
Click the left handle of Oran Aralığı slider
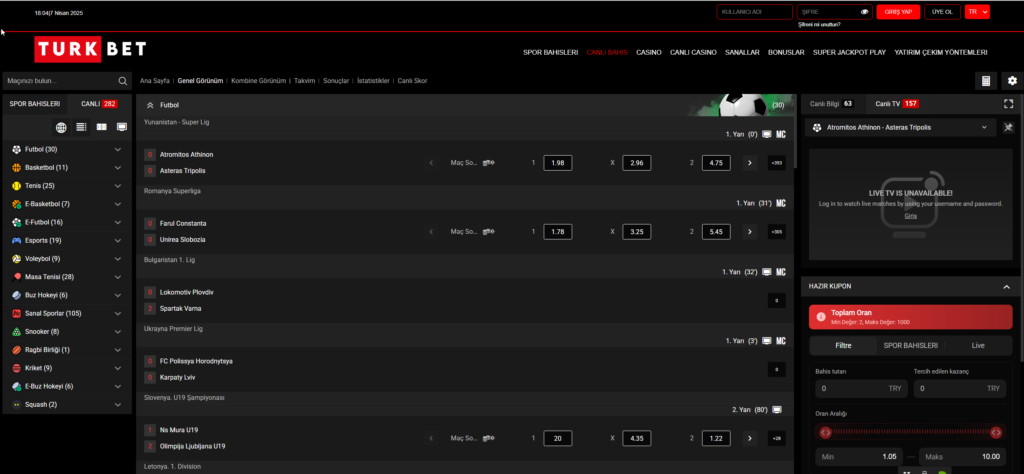coord(825,432)
